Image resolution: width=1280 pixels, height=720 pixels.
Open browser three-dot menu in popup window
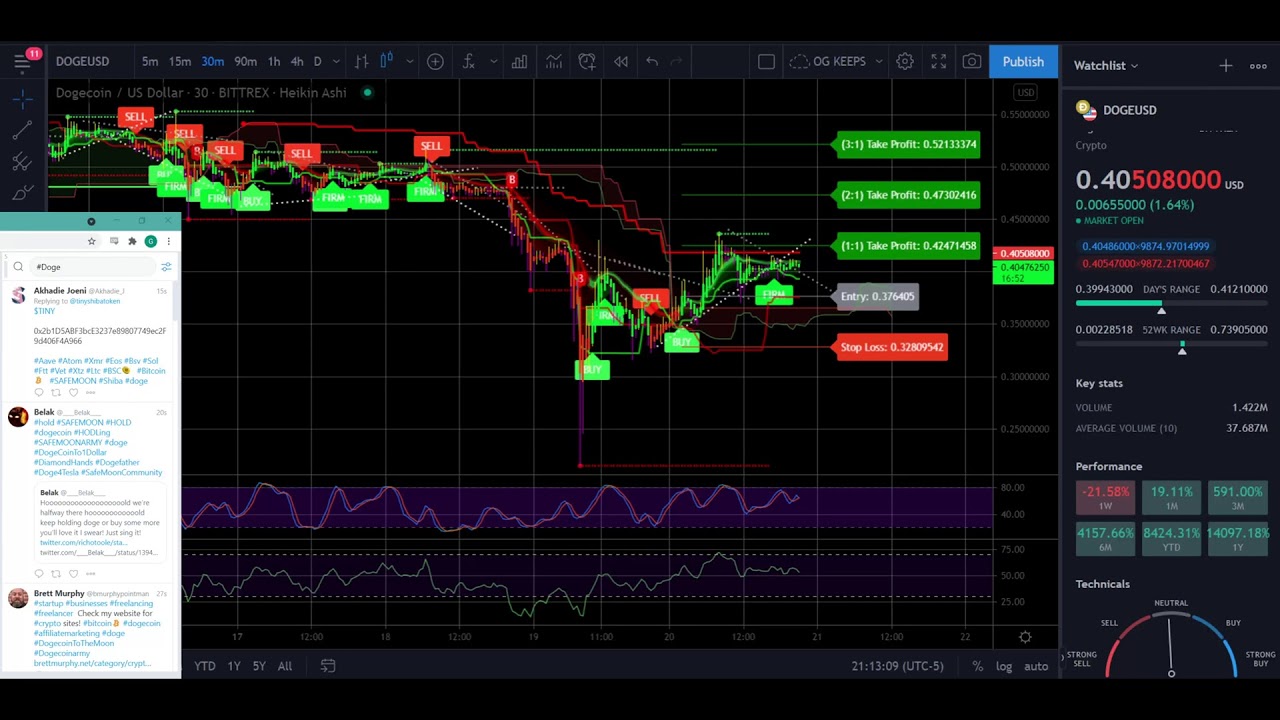168,241
